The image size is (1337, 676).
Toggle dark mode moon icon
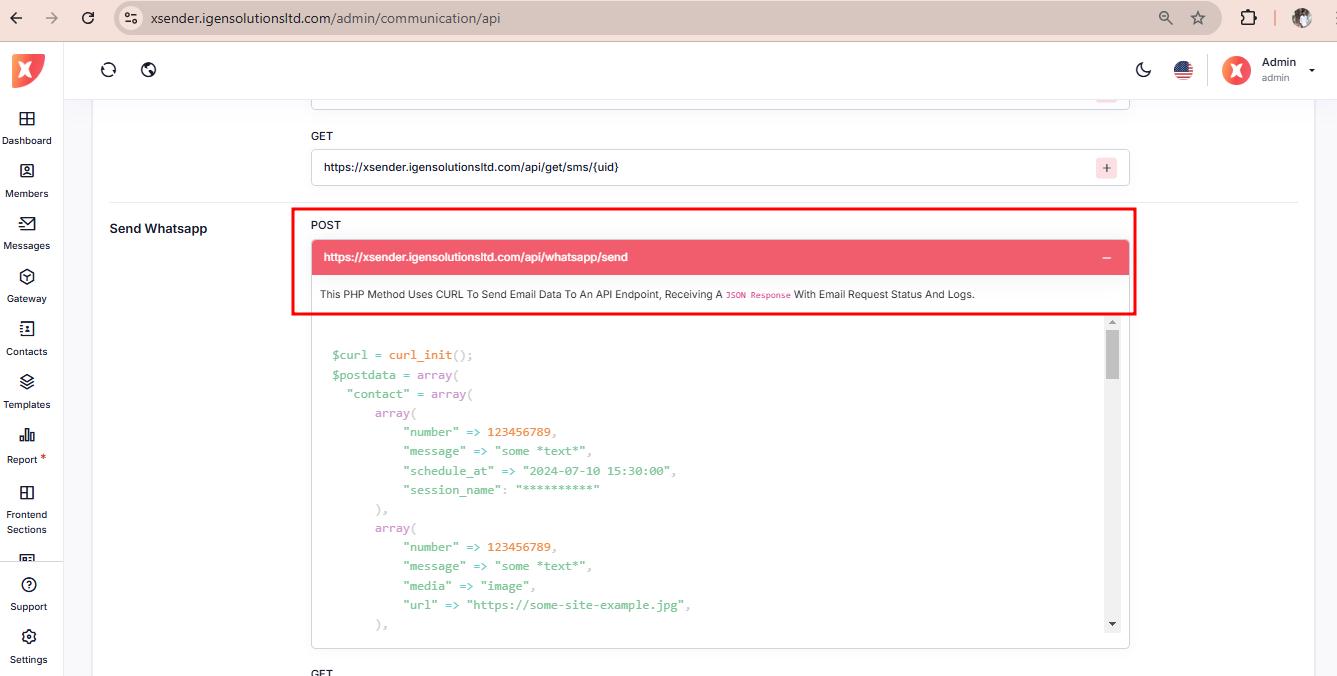[x=1143, y=70]
